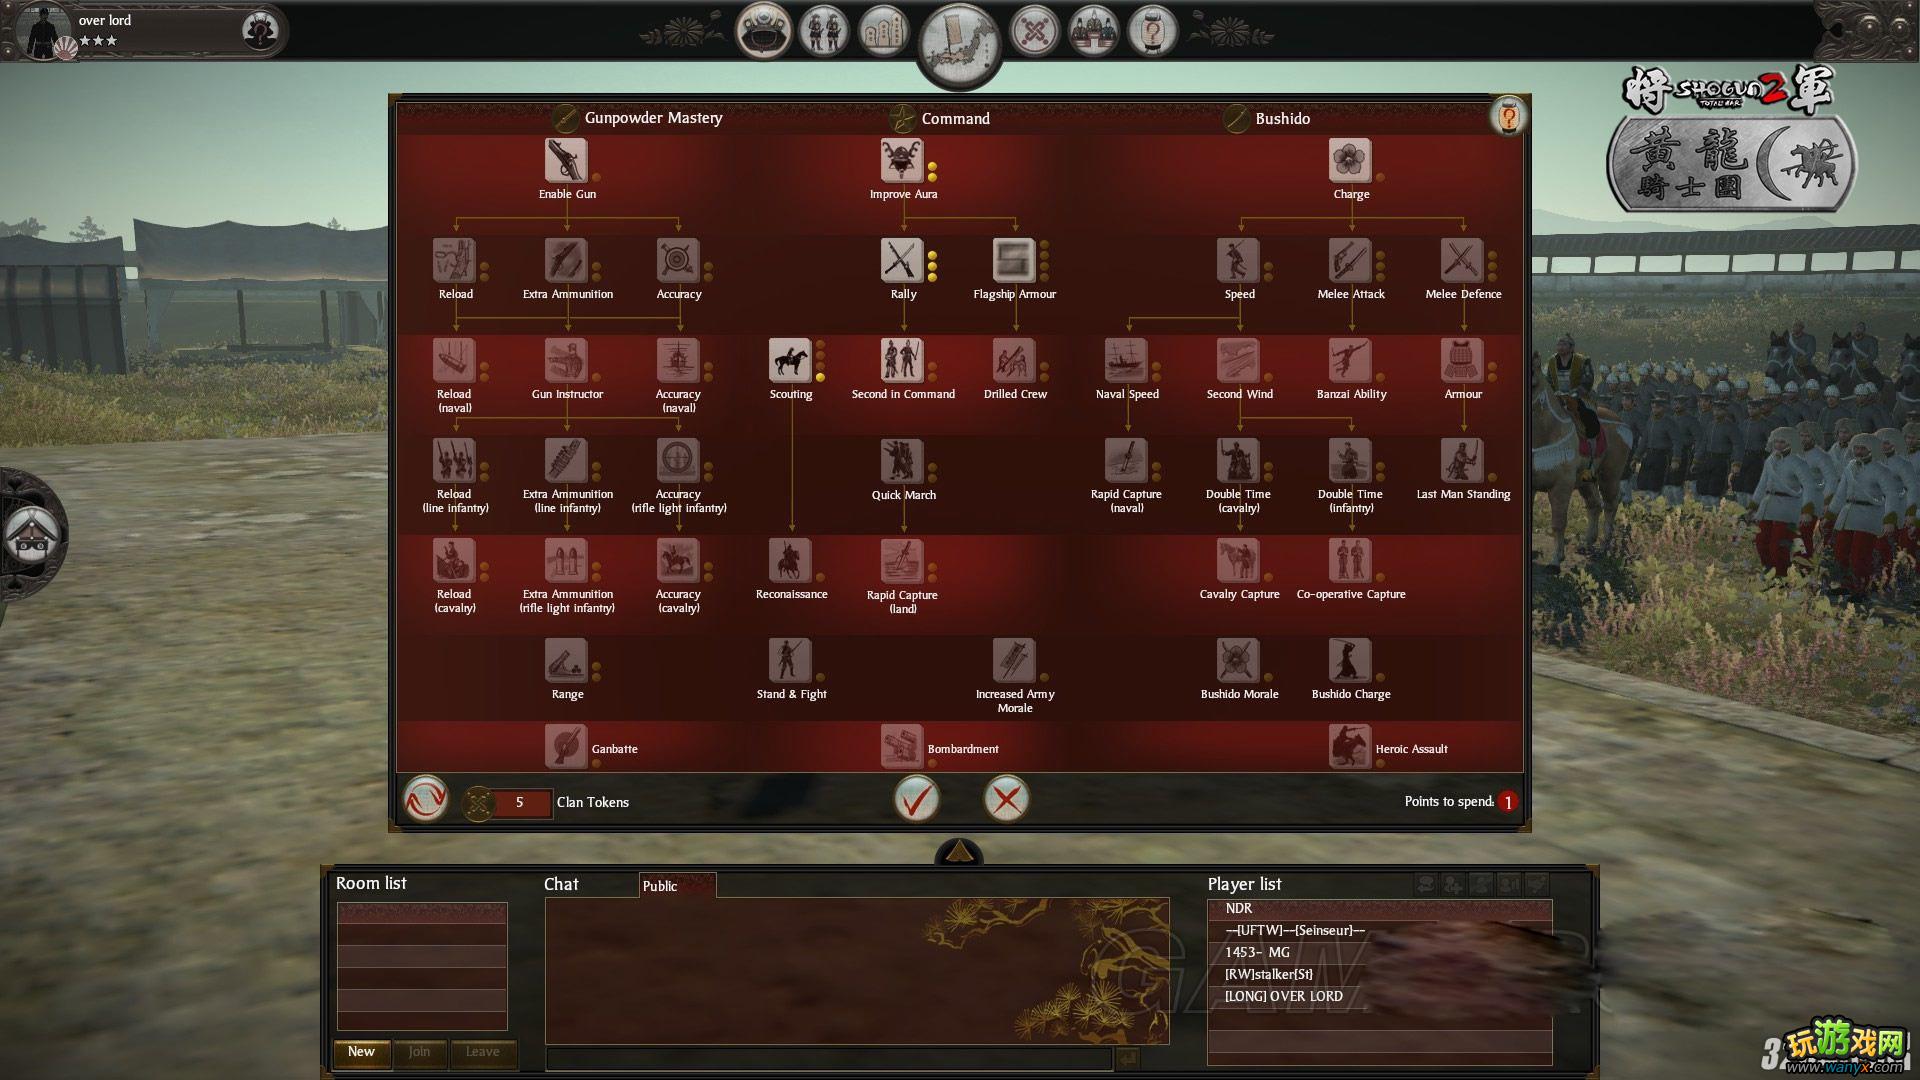The image size is (1920, 1080).
Task: Select the Rally skill icon
Action: [902, 260]
